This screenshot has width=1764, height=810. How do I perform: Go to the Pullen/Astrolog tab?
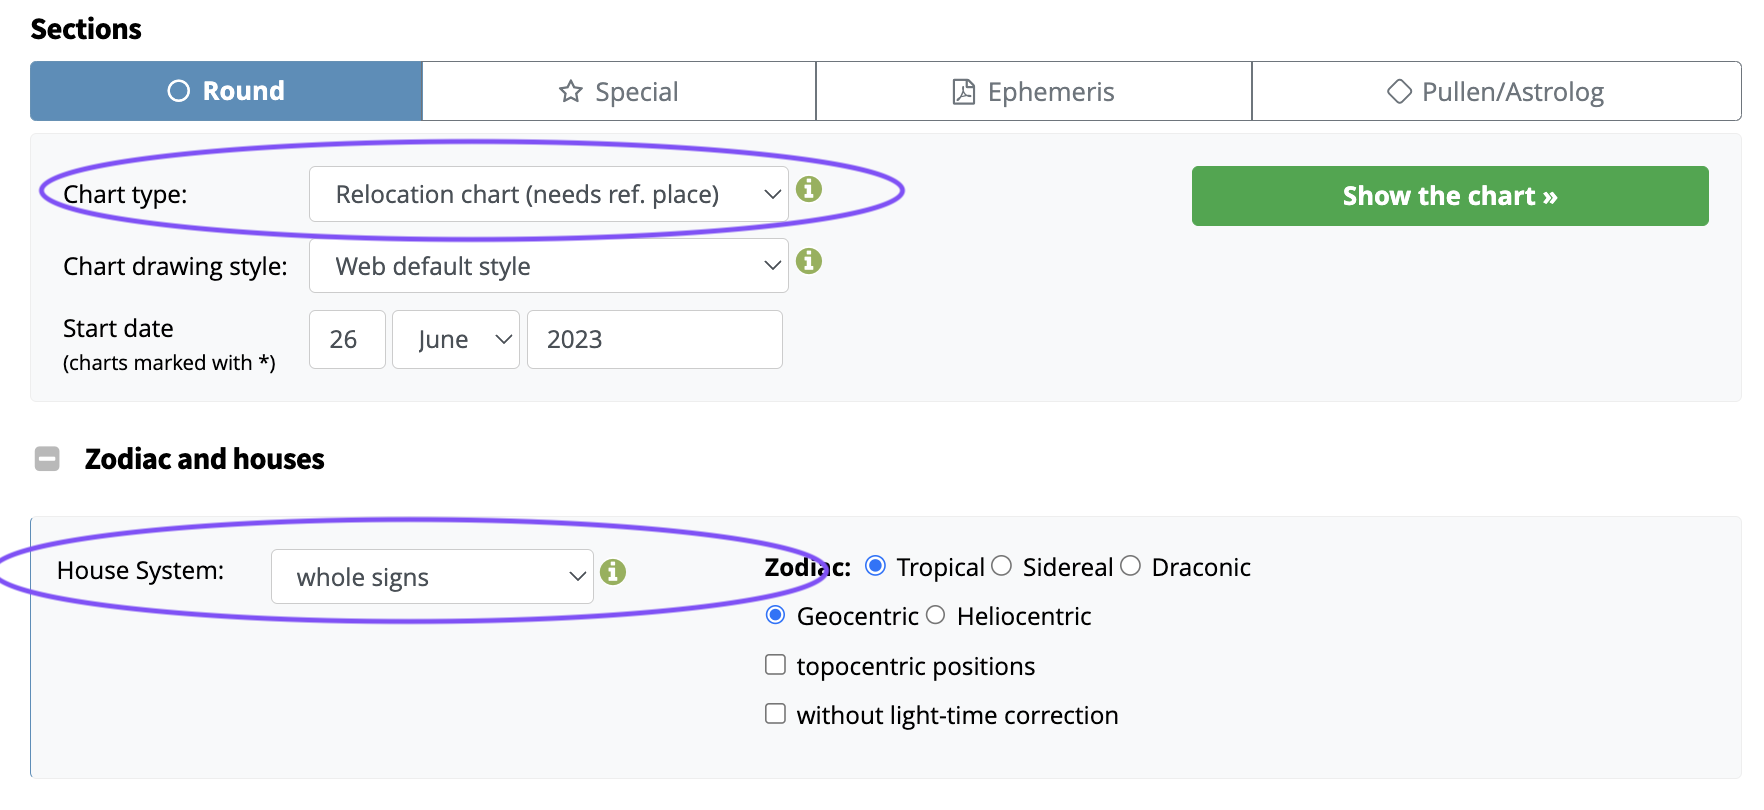[x=1496, y=92]
